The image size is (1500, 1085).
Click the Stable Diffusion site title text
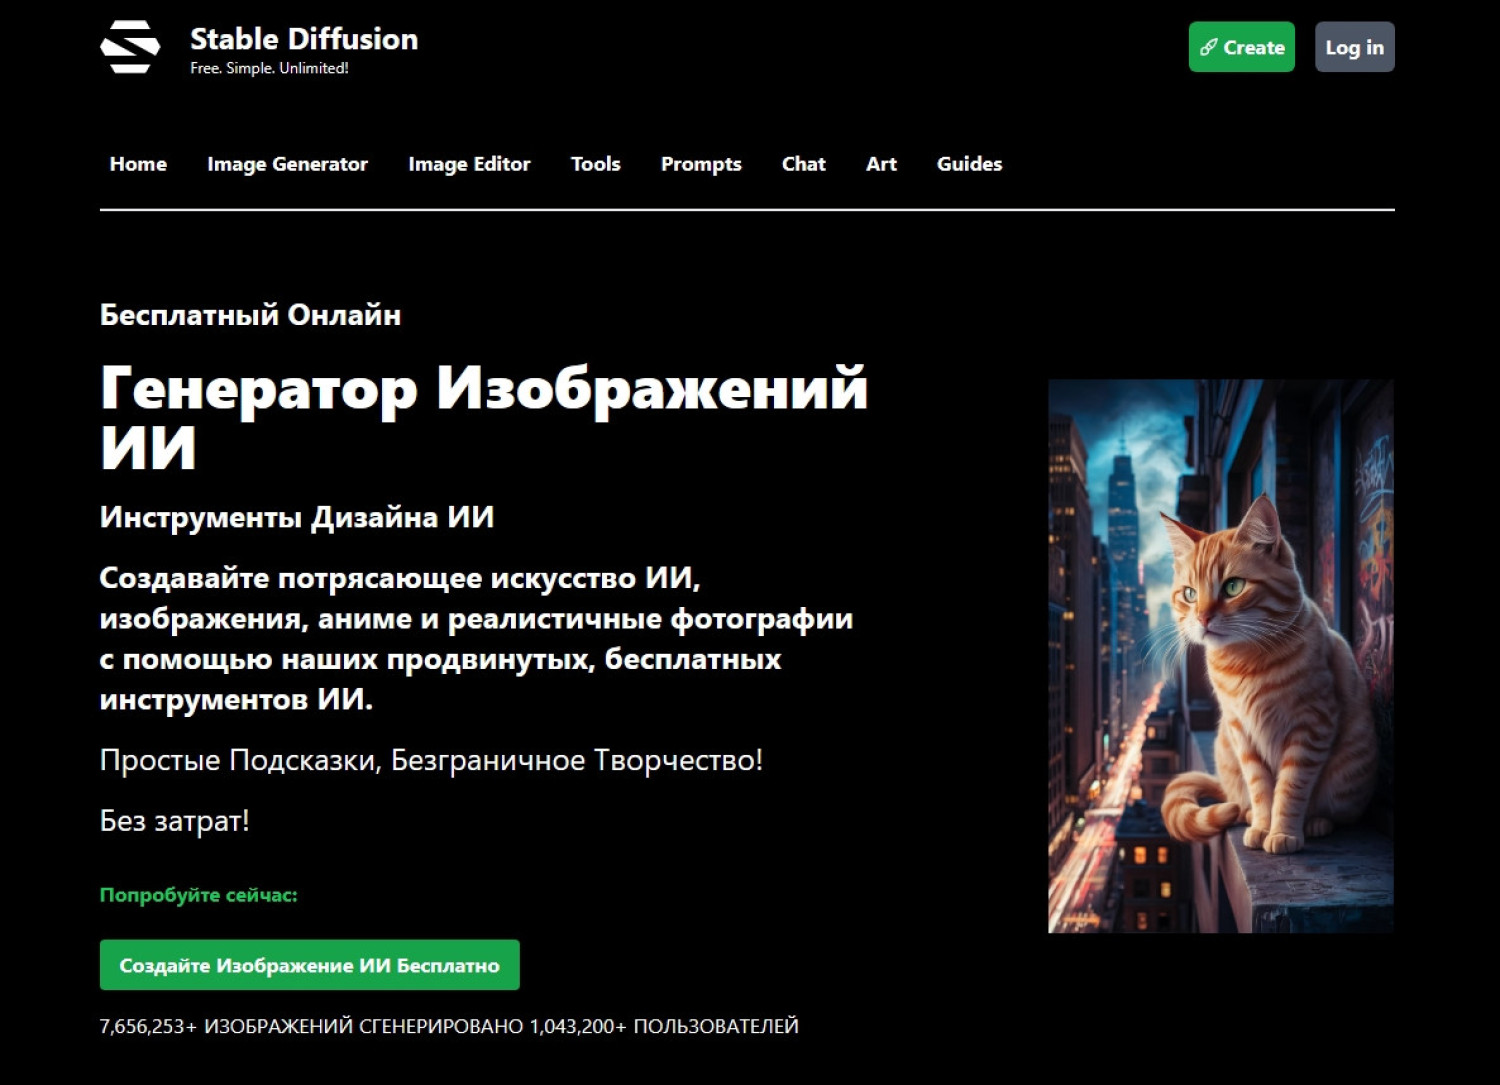pyautogui.click(x=303, y=39)
